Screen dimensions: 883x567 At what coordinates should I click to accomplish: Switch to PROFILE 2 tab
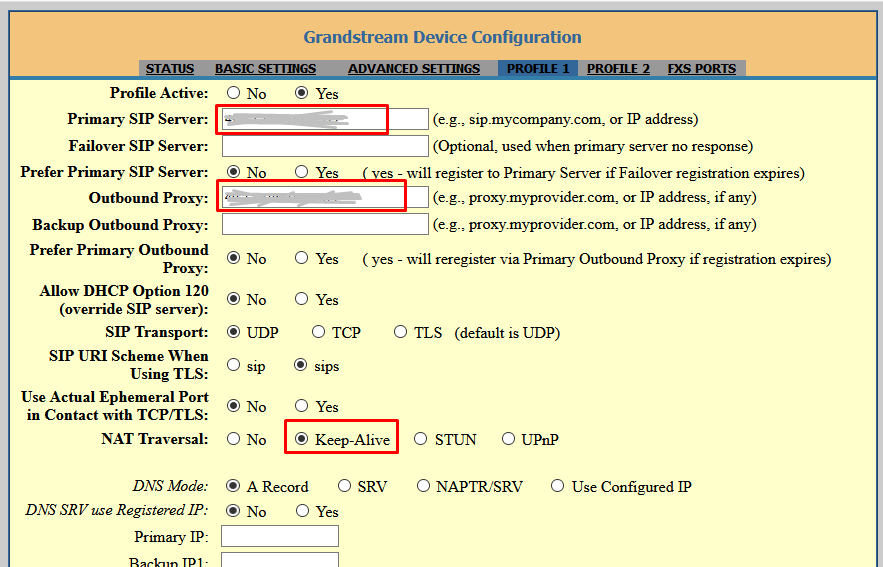pos(618,69)
